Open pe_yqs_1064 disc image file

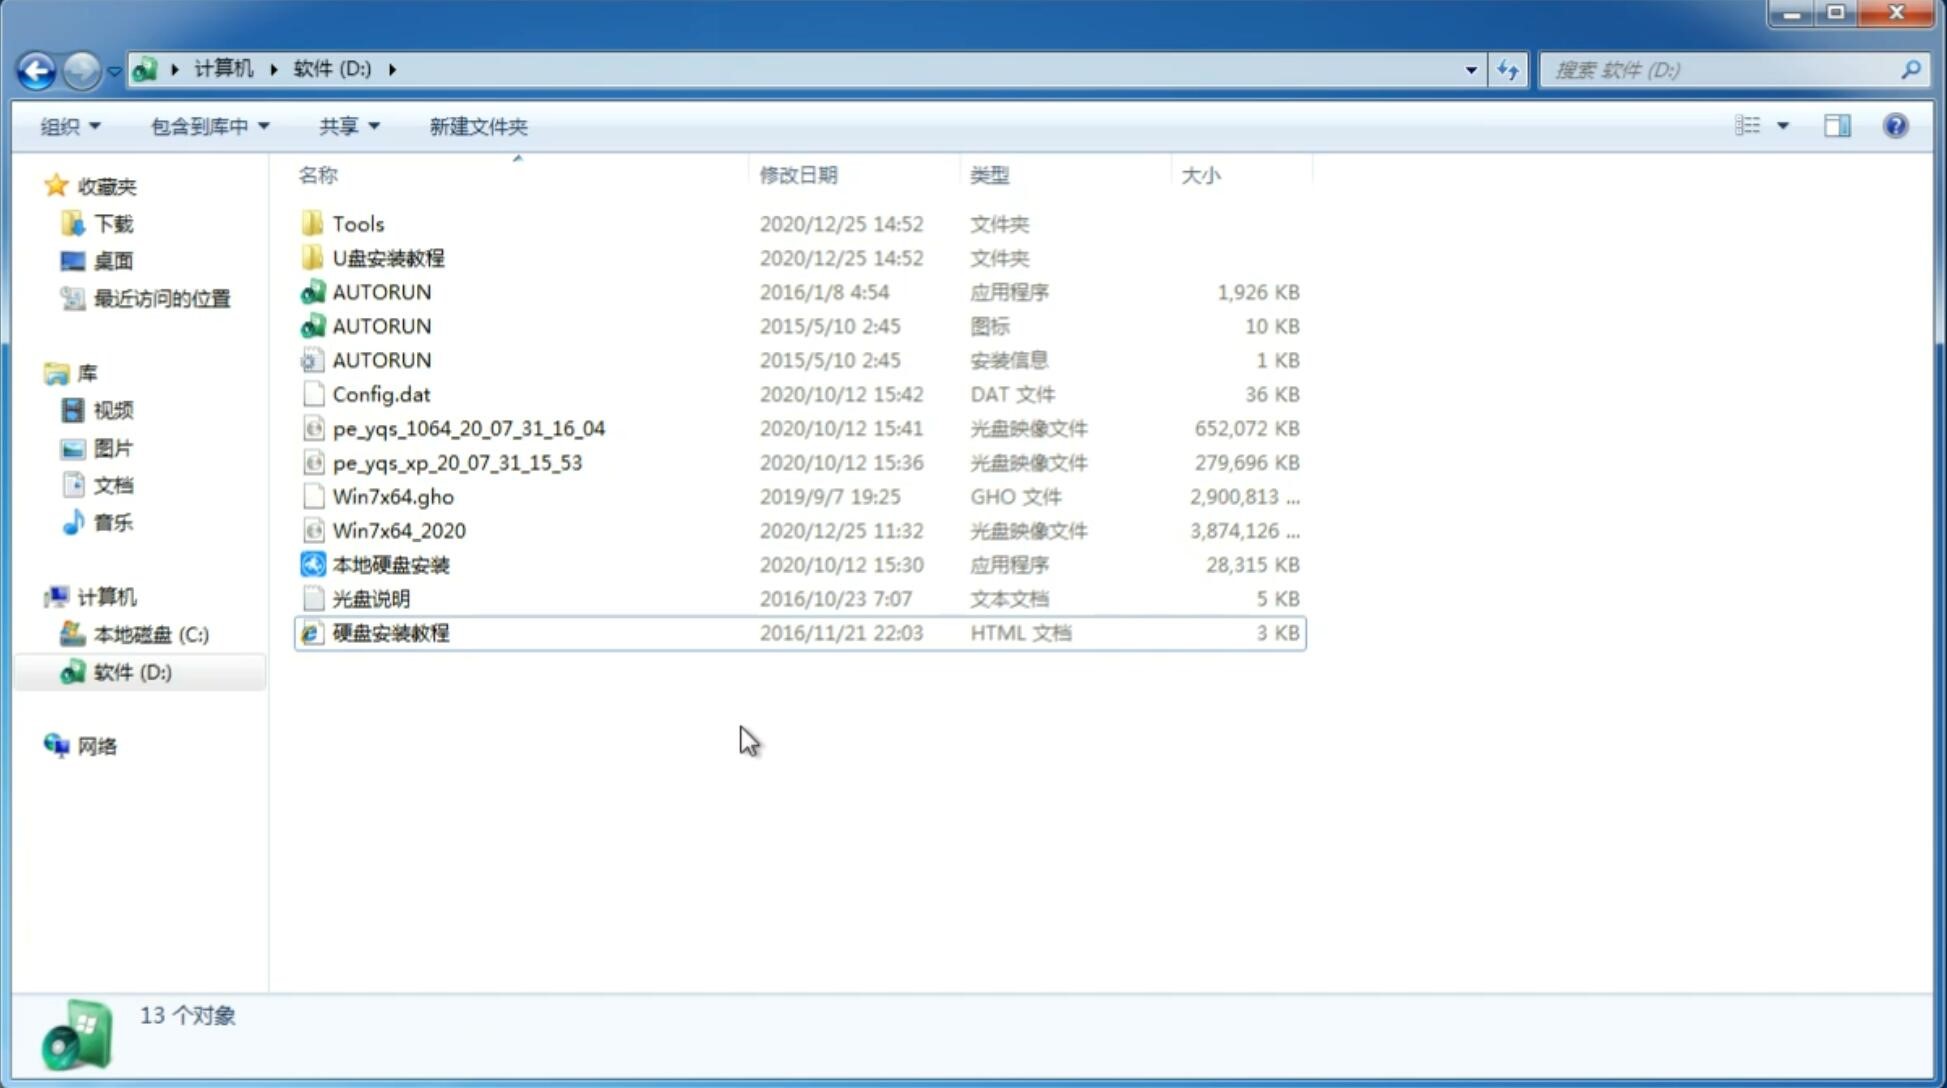click(468, 428)
